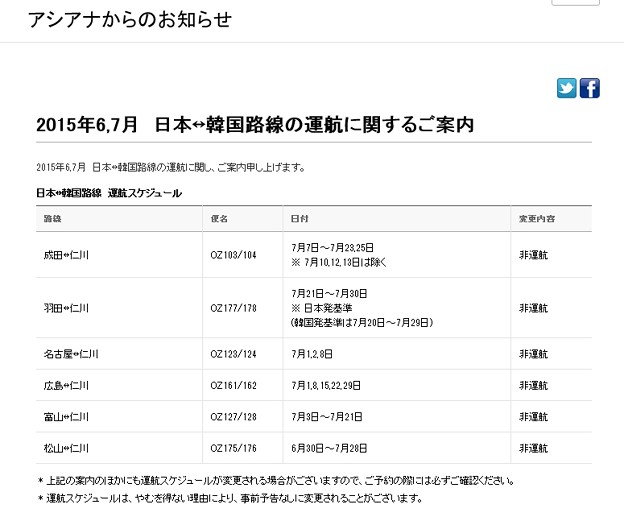This screenshot has width=624, height=521.
Task: Click flight number OZ123/124
Action: pyautogui.click(x=234, y=354)
